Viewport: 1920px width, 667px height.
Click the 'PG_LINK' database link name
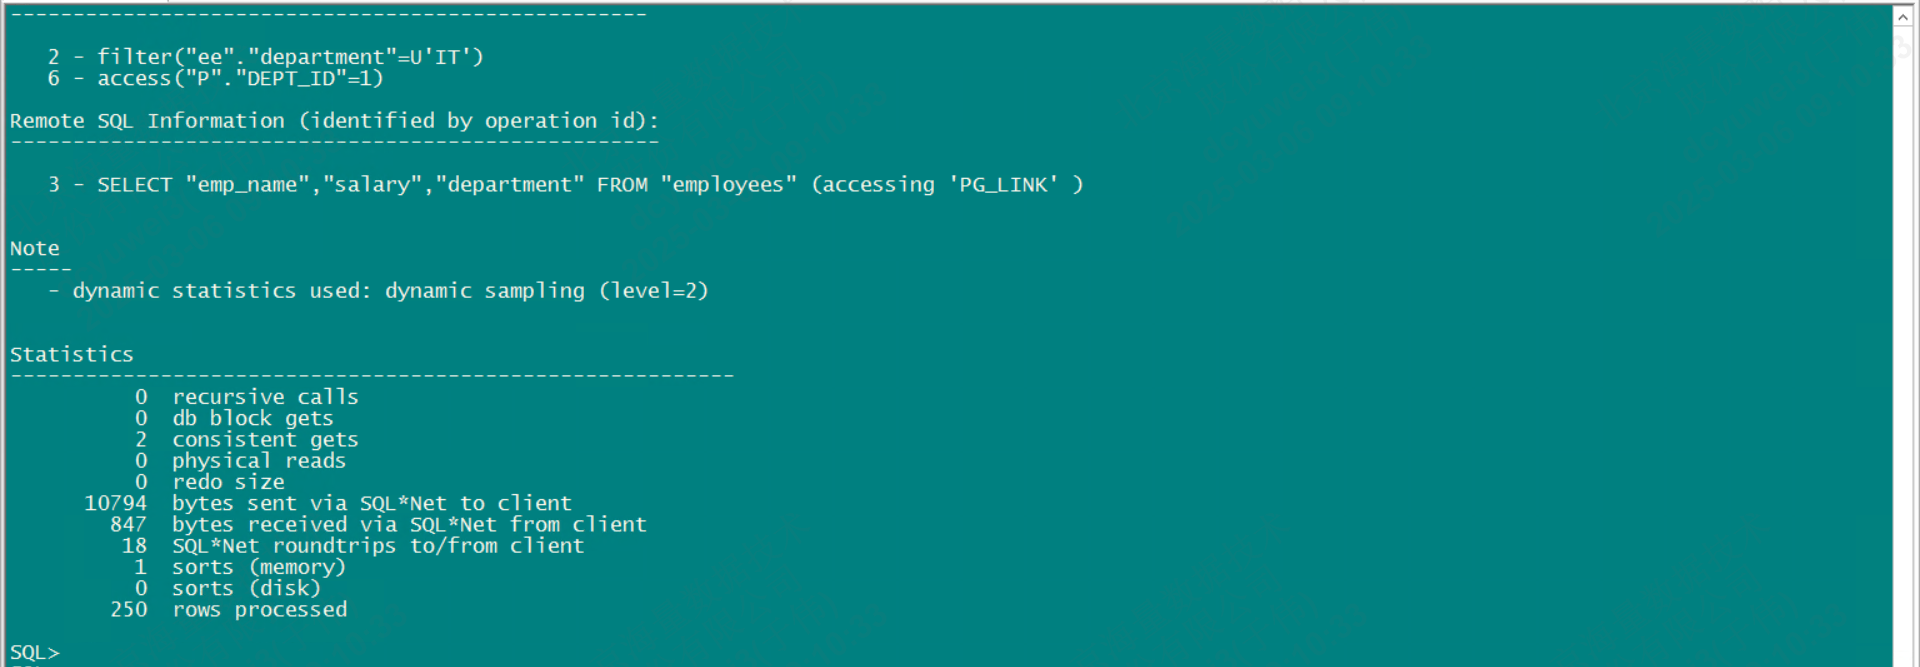[x=1003, y=185]
